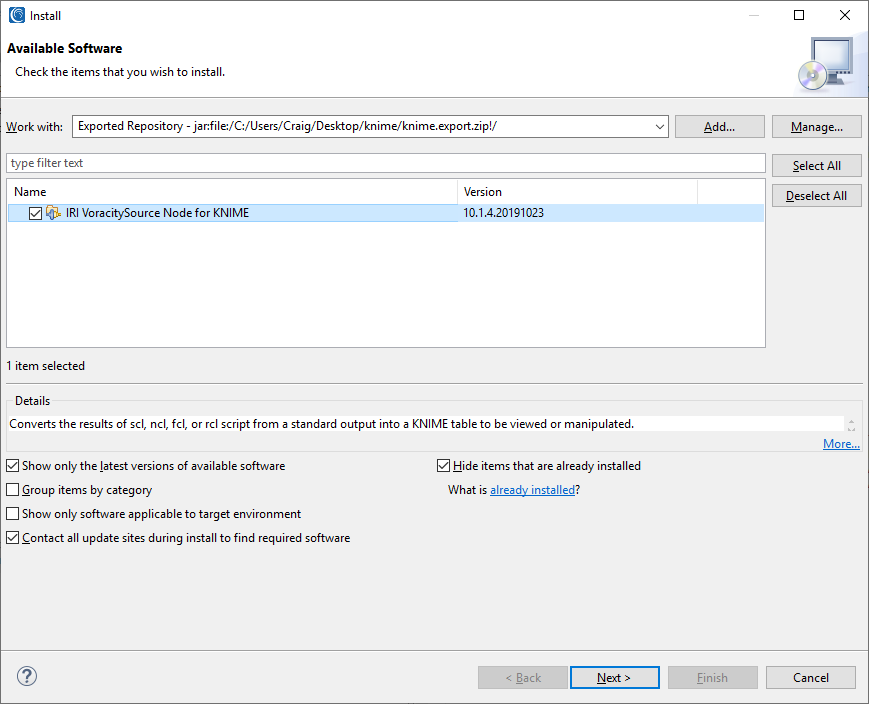Image resolution: width=869 pixels, height=704 pixels.
Task: Toggle Contact all update sites checkbox
Action: [13, 538]
